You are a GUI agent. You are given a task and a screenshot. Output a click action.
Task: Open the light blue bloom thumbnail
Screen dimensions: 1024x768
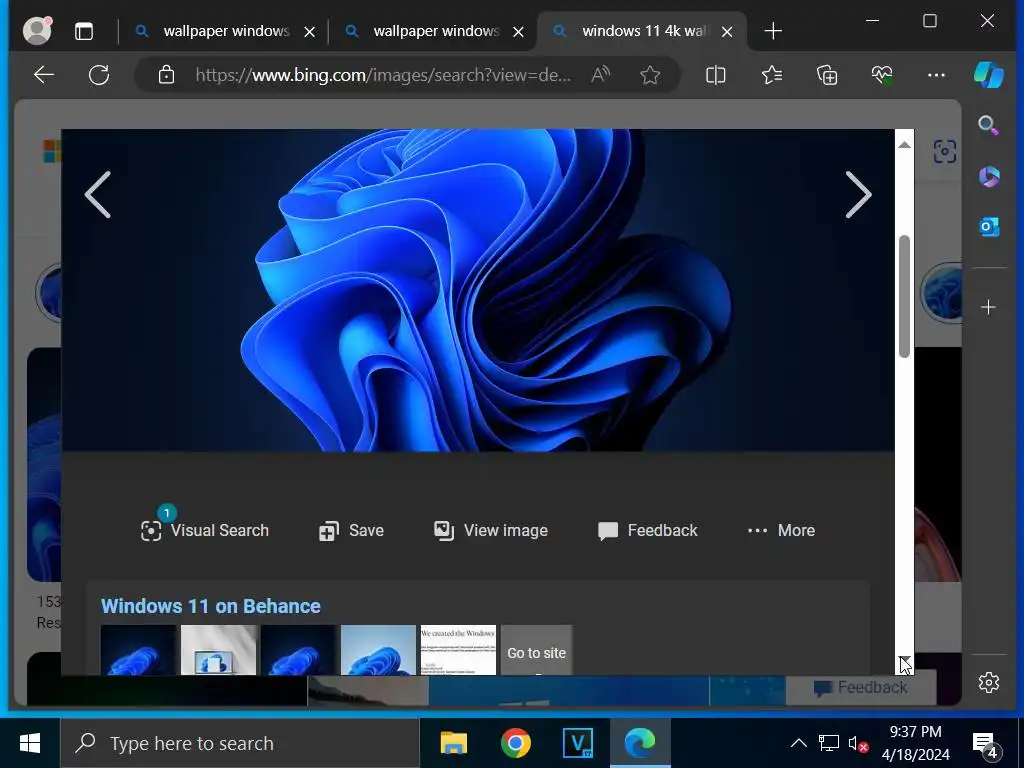[x=379, y=650]
